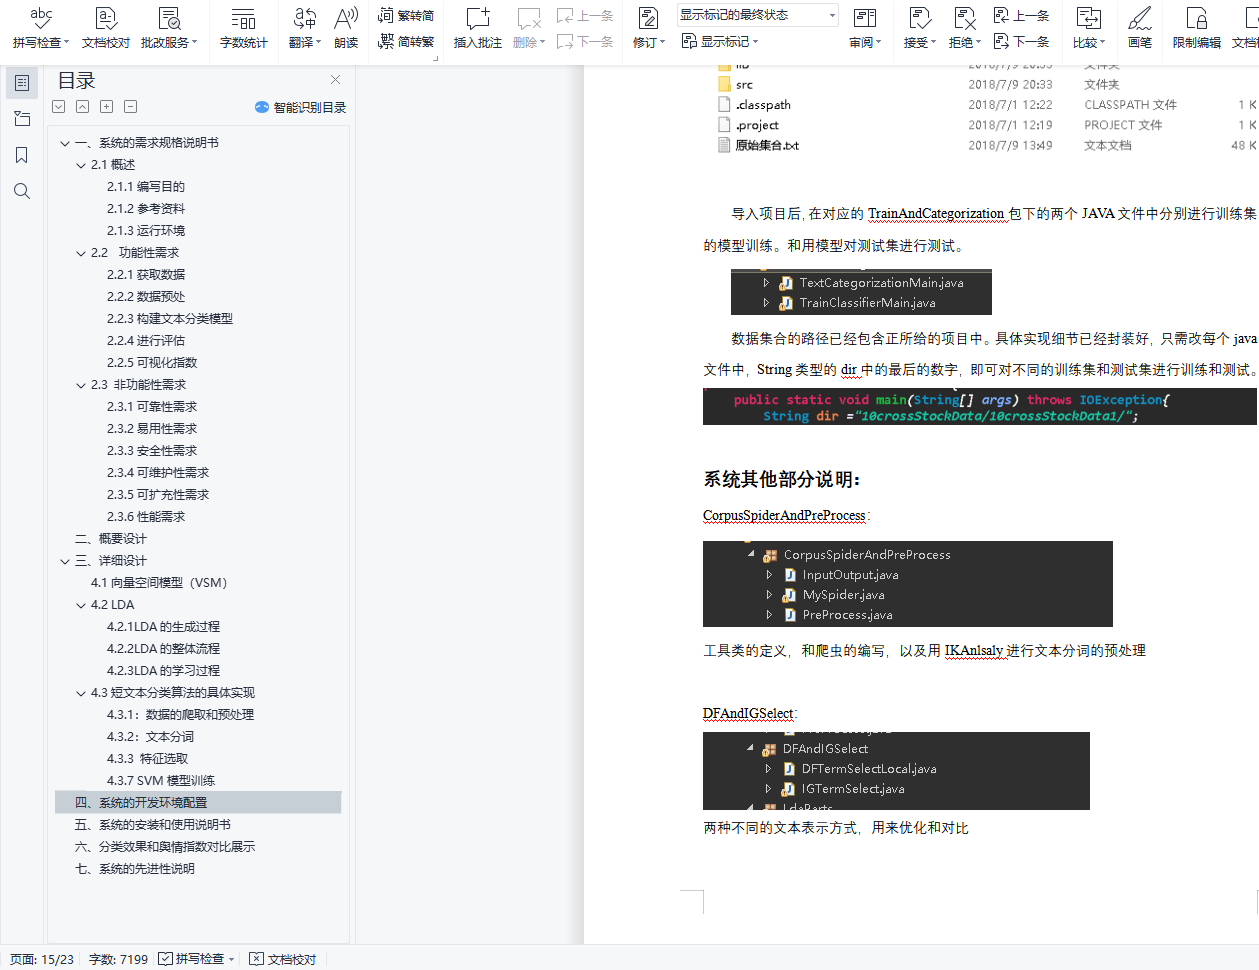Open the 显示标记 dropdown menu
The image size is (1259, 970).
(x=720, y=41)
